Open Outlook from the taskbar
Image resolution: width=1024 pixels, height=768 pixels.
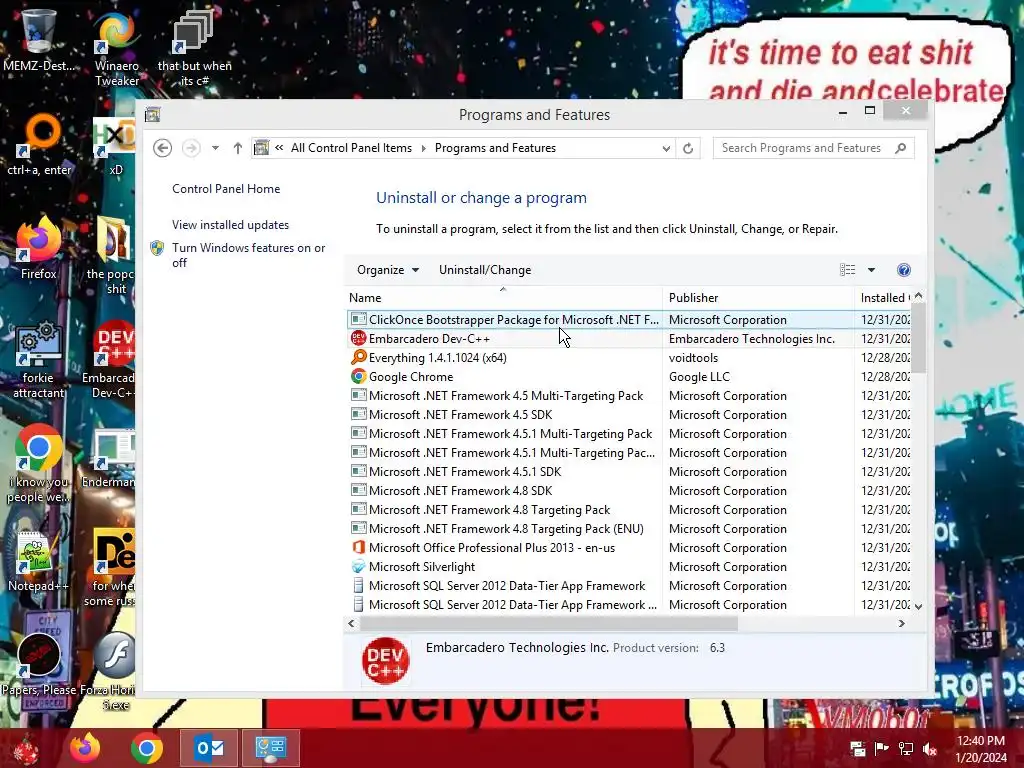coord(209,748)
